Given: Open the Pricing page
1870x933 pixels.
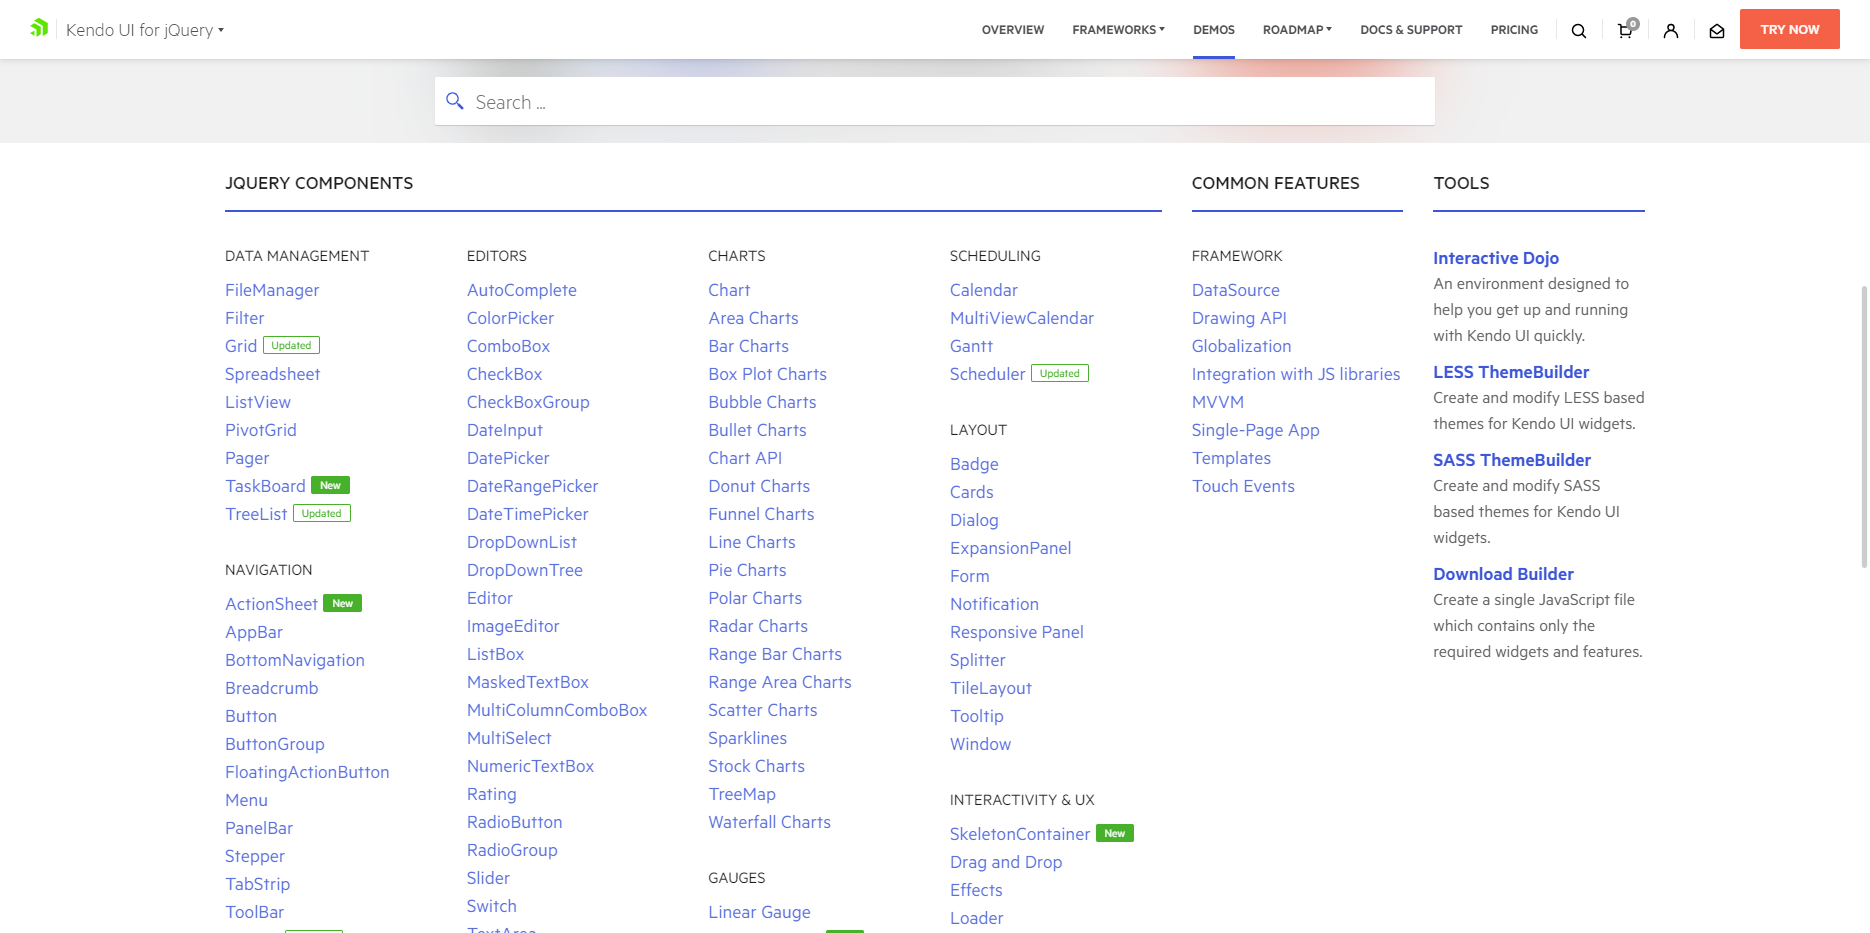Looking at the screenshot, I should tap(1514, 30).
